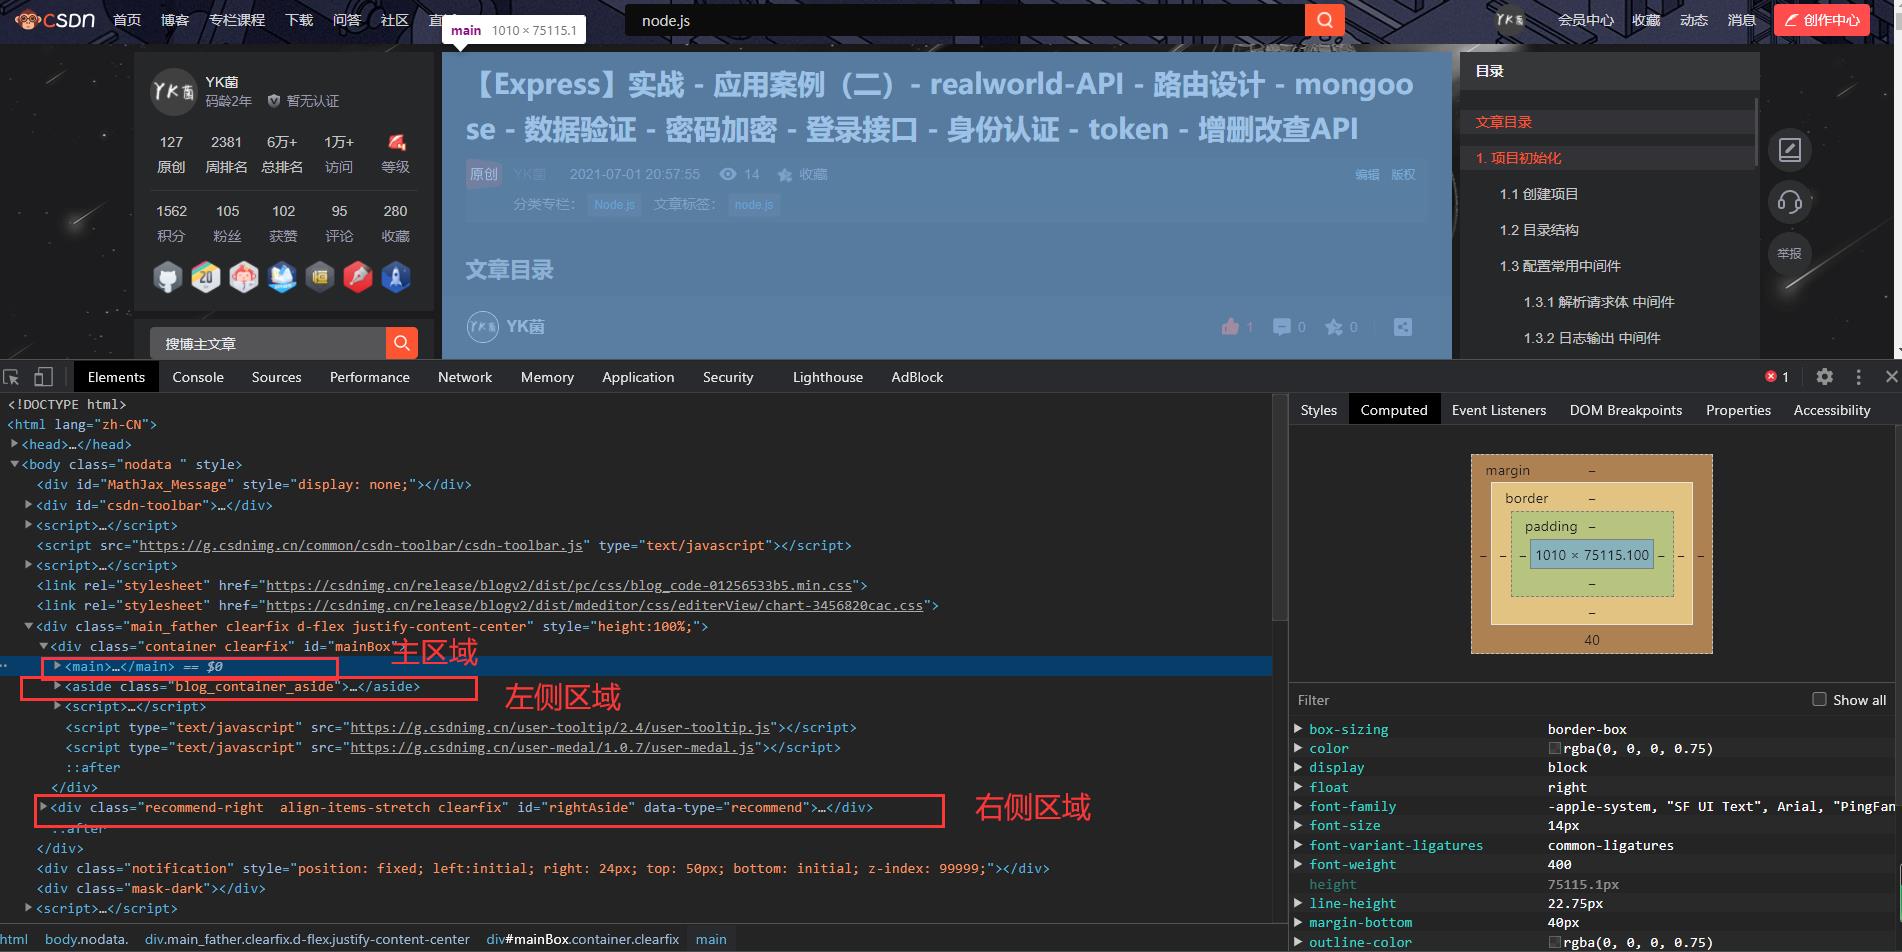Open Event Listeners pane
1902x952 pixels.
(1498, 410)
